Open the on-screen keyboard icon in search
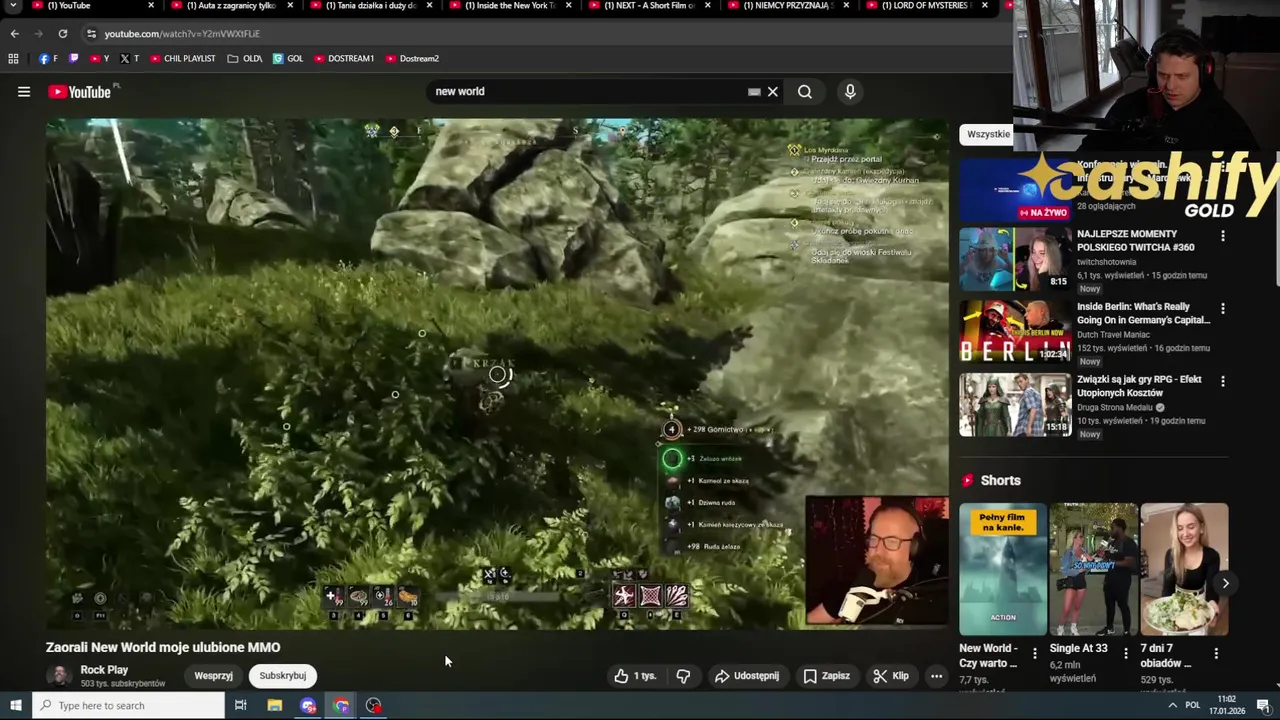This screenshot has width=1280, height=720. click(754, 92)
